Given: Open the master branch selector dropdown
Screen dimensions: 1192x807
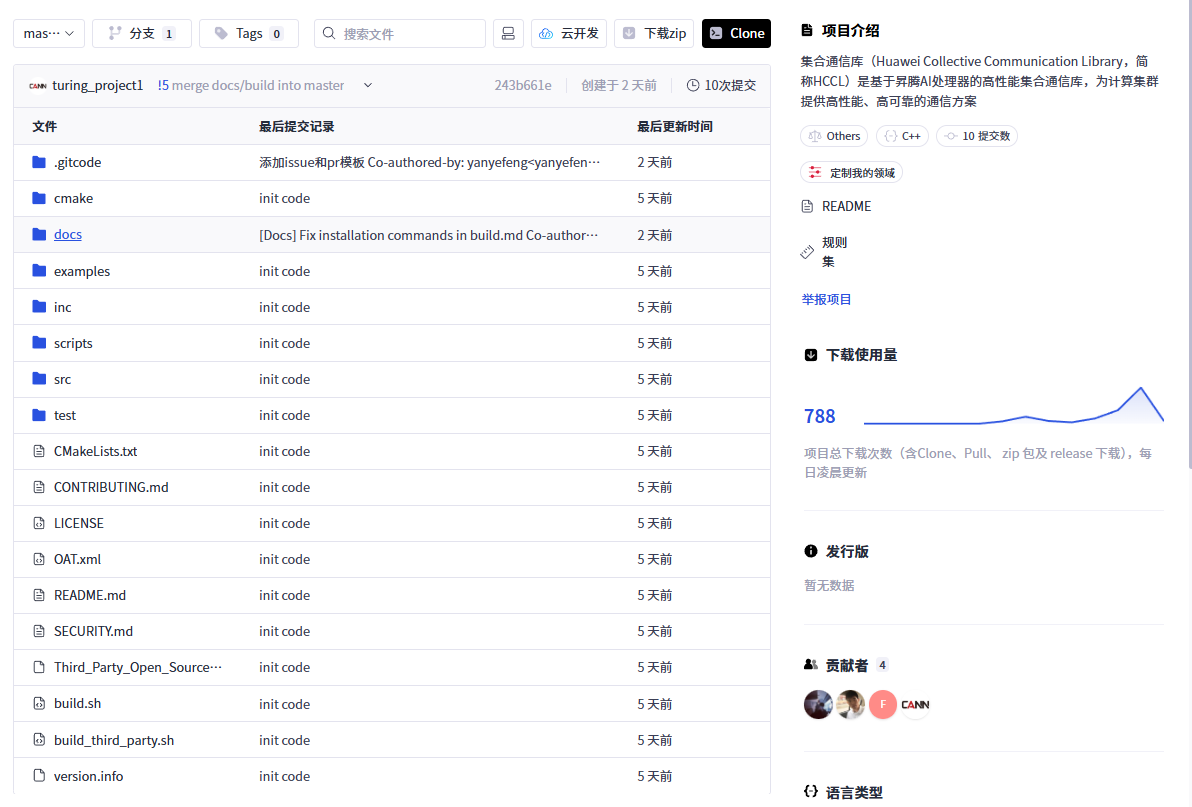Looking at the screenshot, I should [49, 33].
